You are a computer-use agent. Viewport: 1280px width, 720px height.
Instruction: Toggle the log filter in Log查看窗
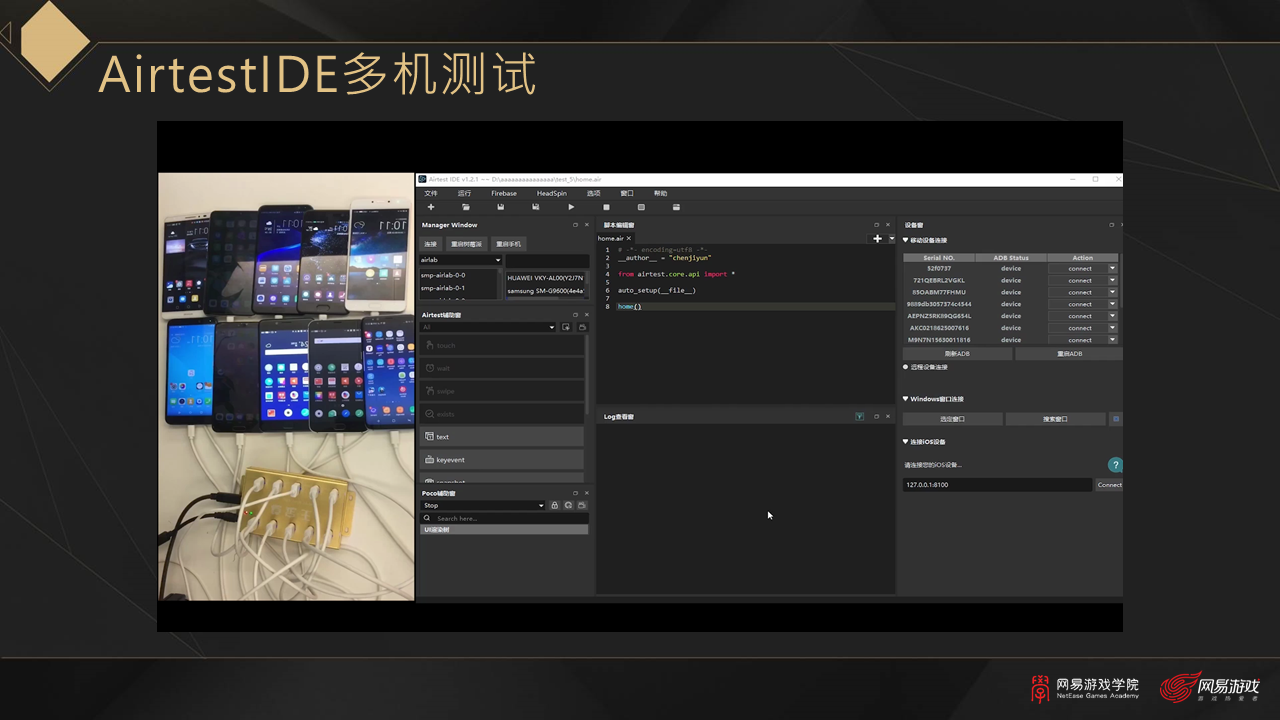859,416
